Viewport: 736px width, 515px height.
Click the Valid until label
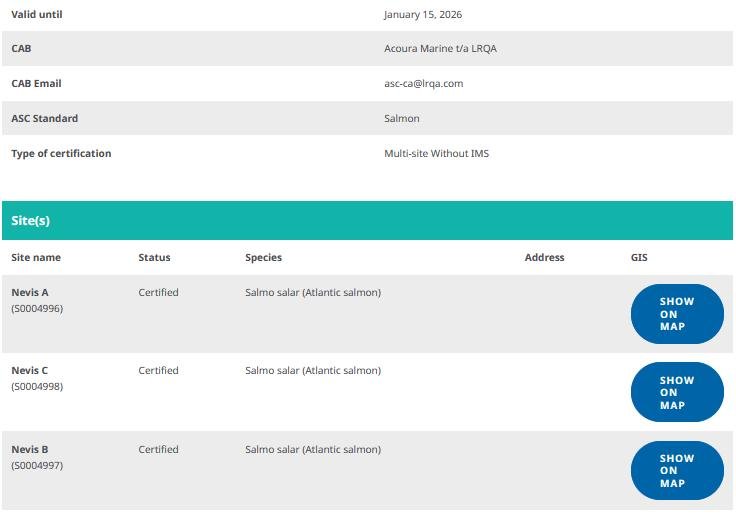click(x=37, y=15)
